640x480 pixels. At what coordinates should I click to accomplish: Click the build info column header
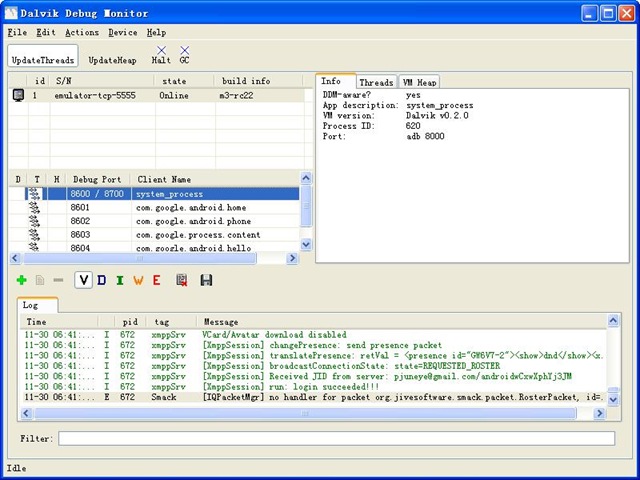pyautogui.click(x=258, y=81)
